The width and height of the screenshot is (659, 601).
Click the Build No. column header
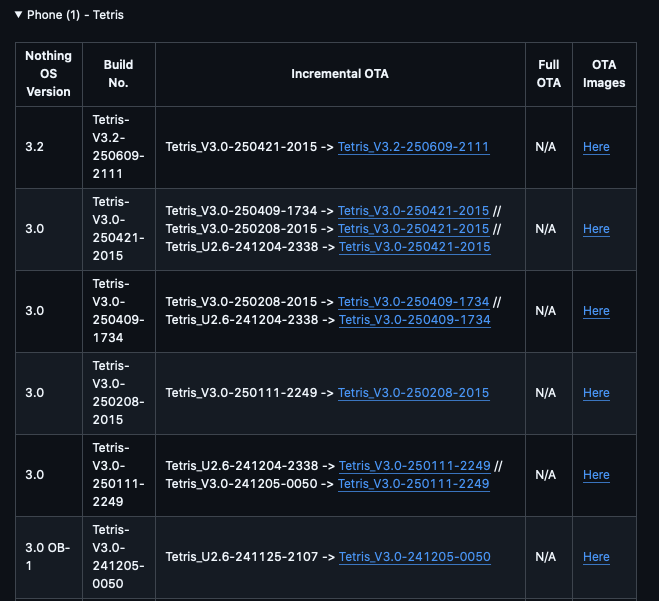coord(119,74)
